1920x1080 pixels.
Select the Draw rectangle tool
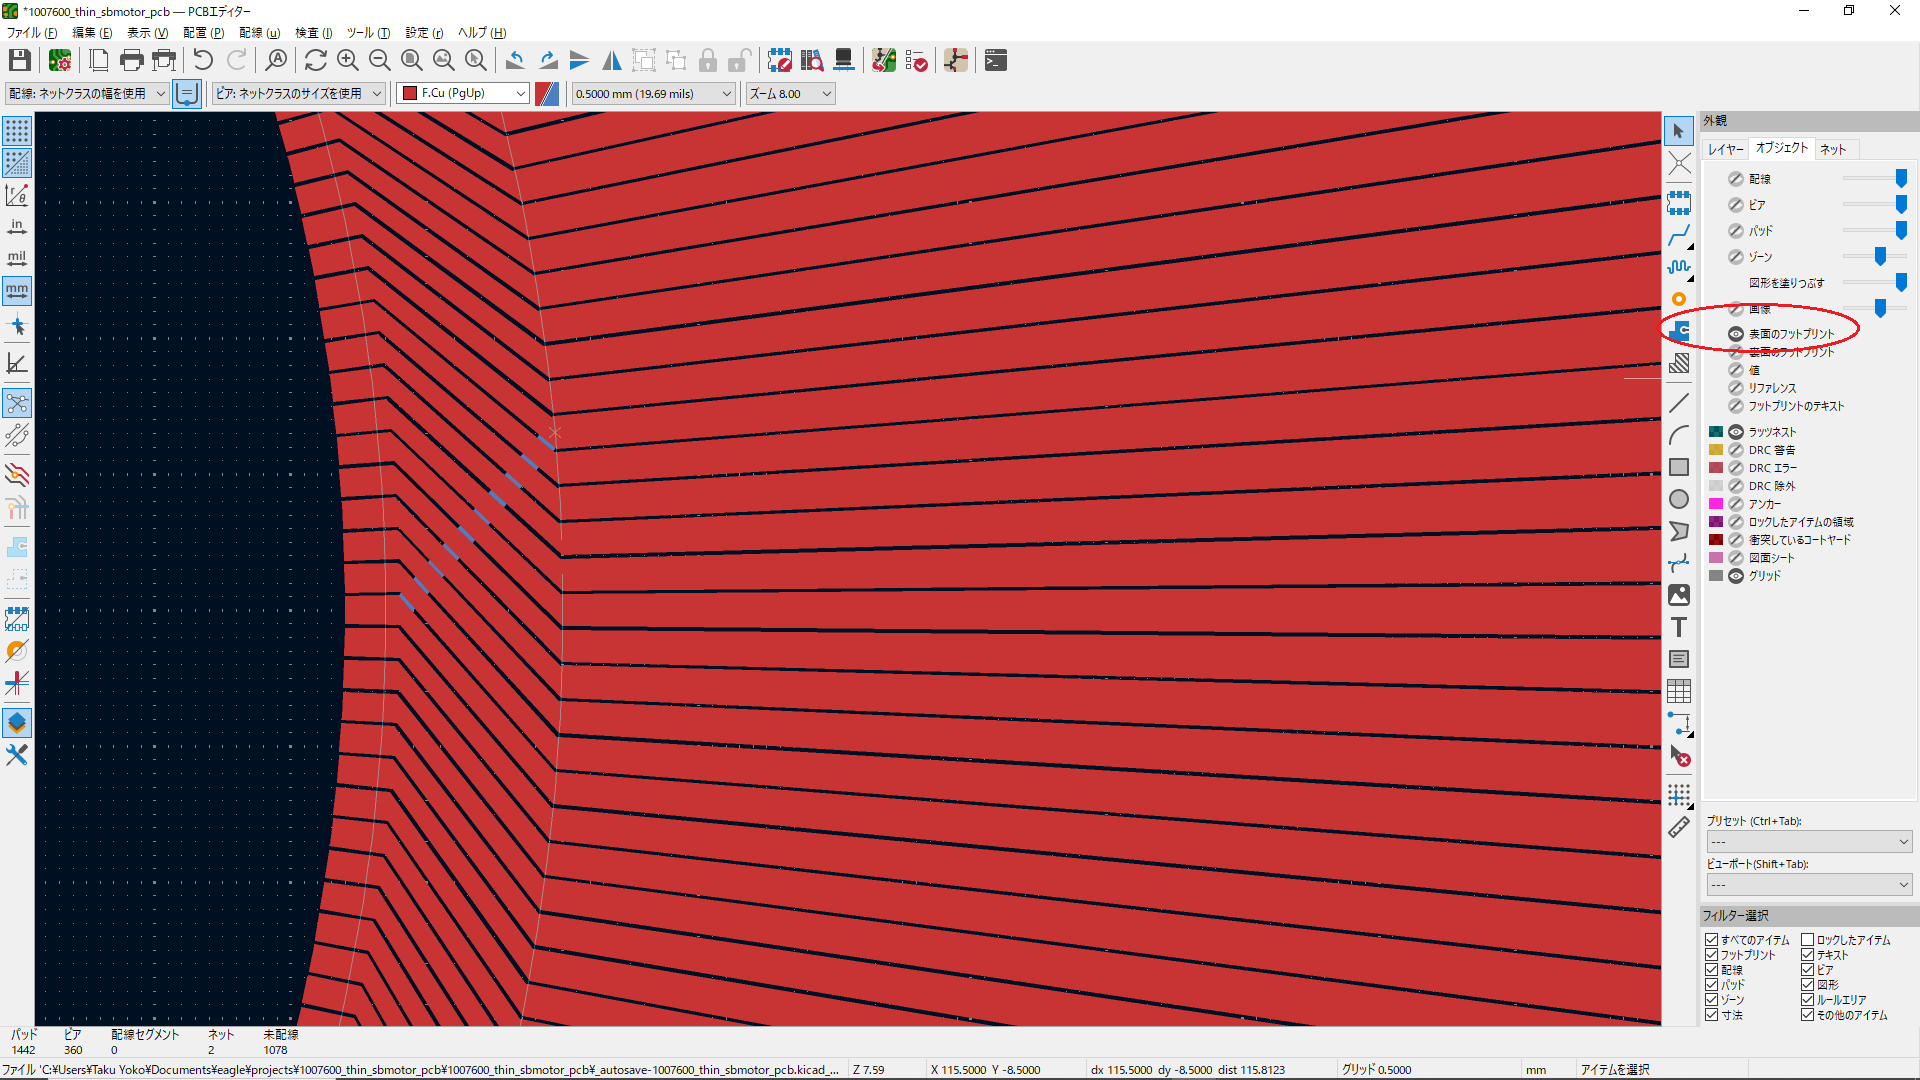click(x=1679, y=467)
